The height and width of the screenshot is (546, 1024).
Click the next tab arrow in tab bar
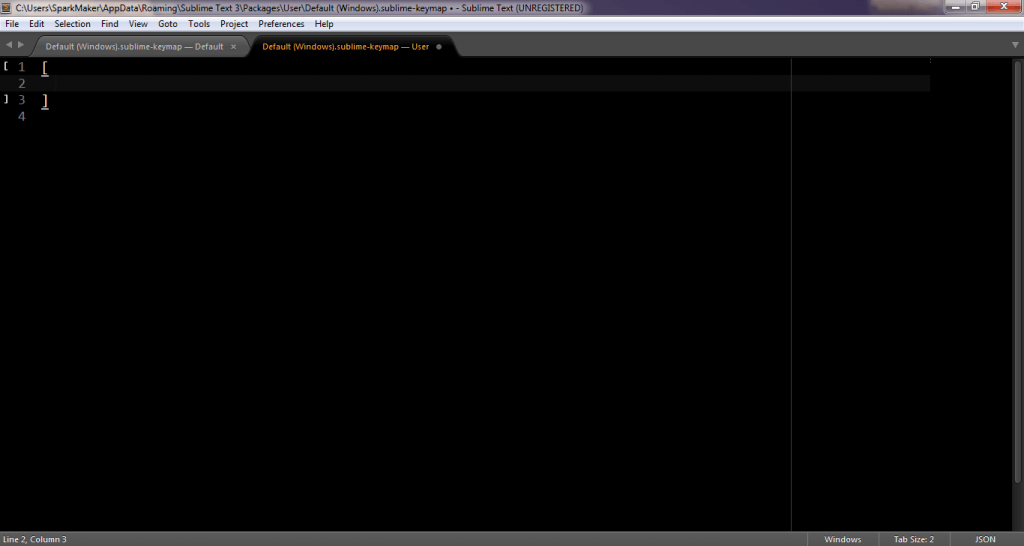point(20,45)
